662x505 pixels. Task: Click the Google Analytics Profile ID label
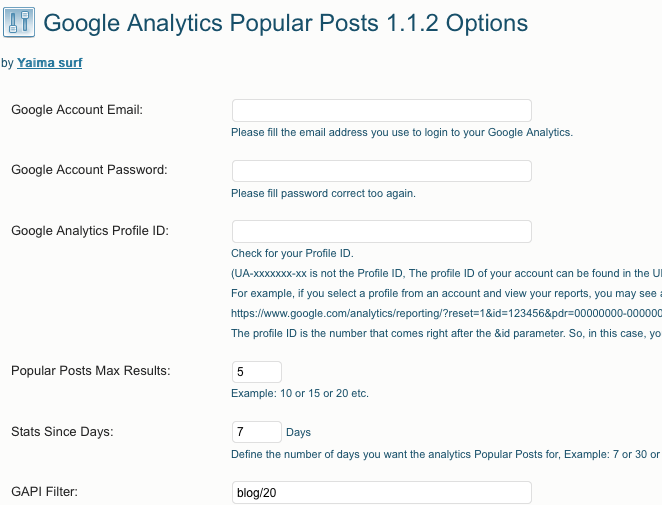coord(90,231)
